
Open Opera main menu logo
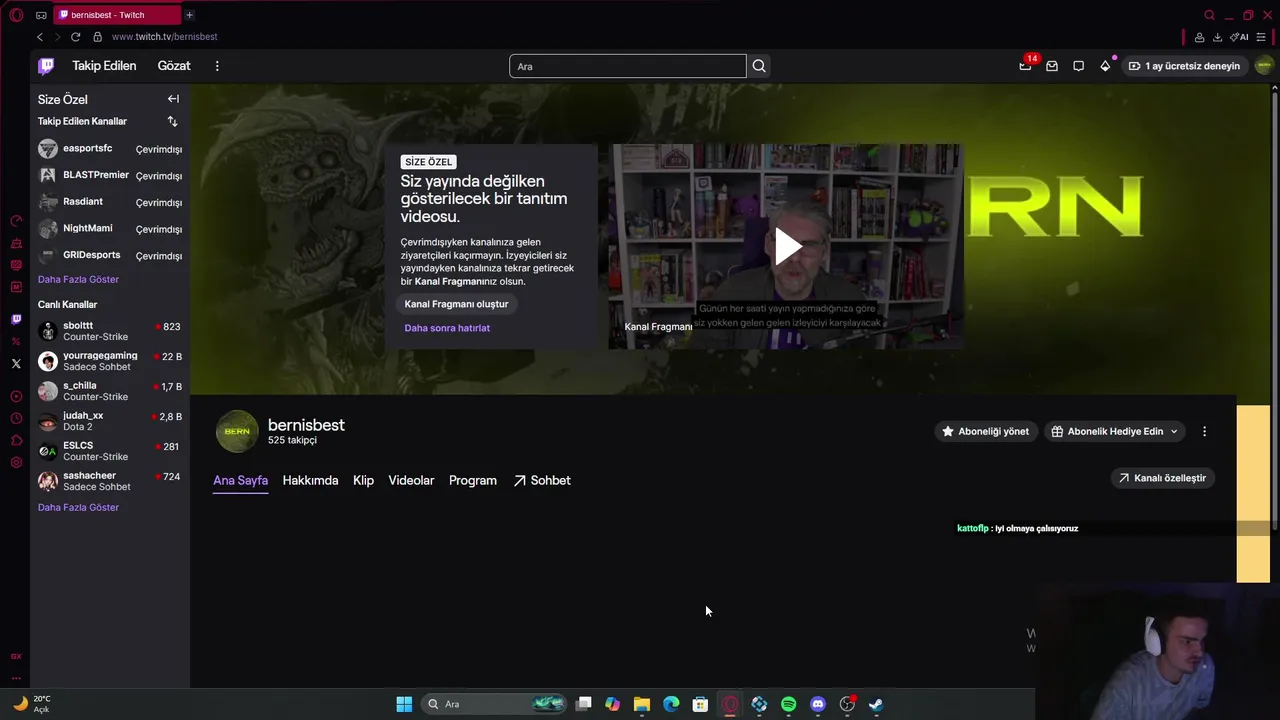tap(16, 15)
